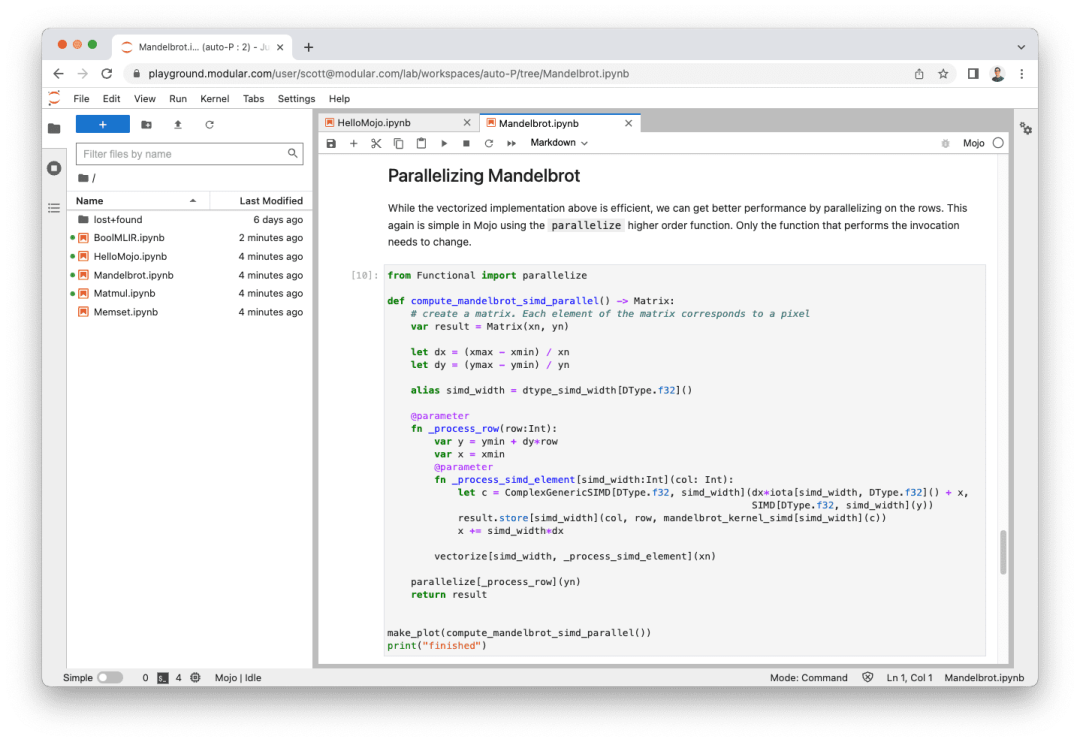Click the notebook vertical scrollbar thumb
The image size is (1080, 742).
click(1004, 552)
